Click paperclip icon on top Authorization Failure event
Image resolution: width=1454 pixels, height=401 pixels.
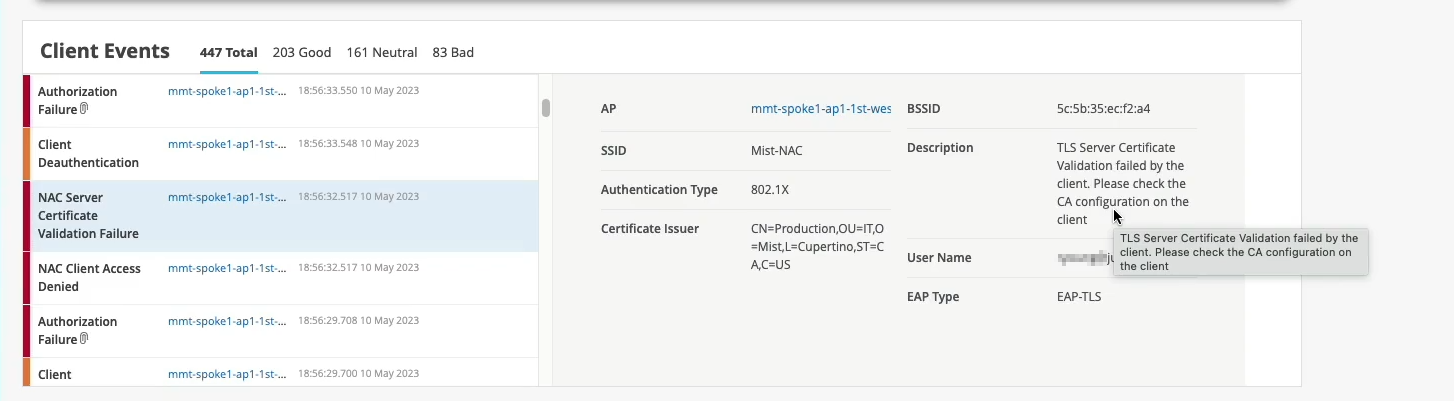[85, 109]
